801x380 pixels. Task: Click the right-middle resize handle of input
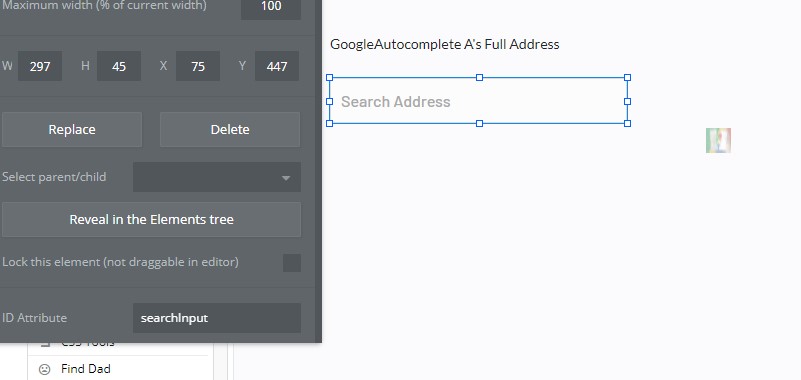[x=627, y=101]
